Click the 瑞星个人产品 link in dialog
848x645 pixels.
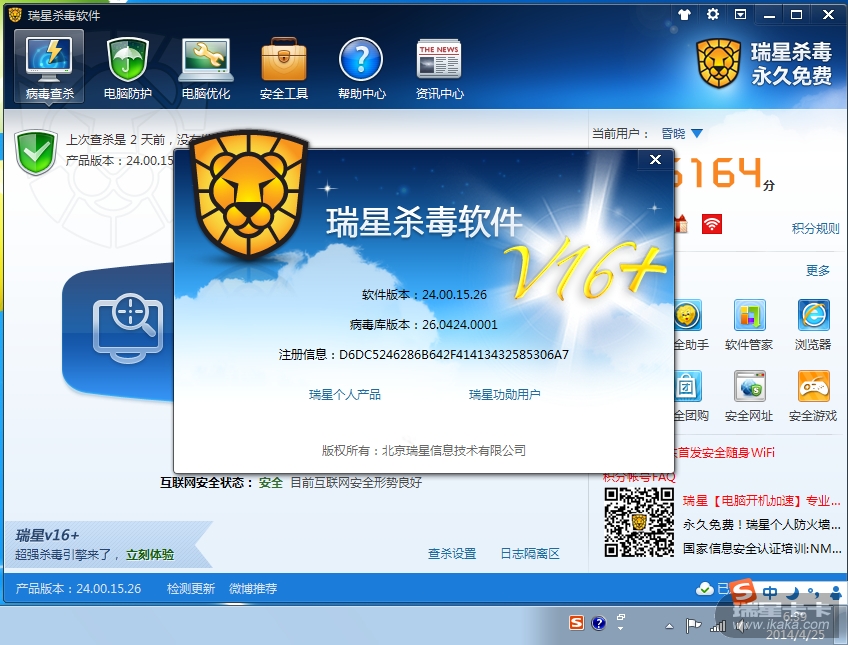click(344, 395)
